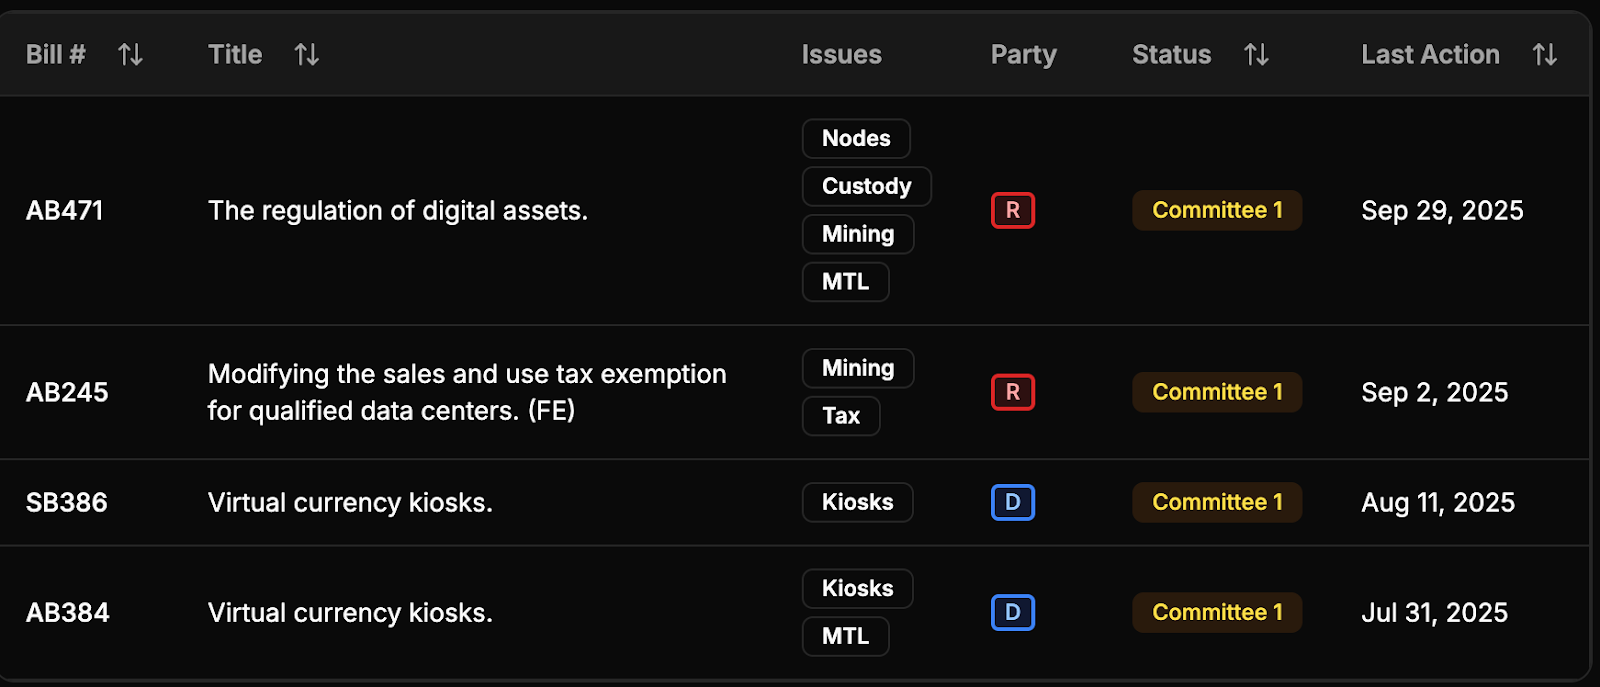This screenshot has height=687, width=1600.
Task: Click the sort icon next to Status
Action: point(1256,55)
